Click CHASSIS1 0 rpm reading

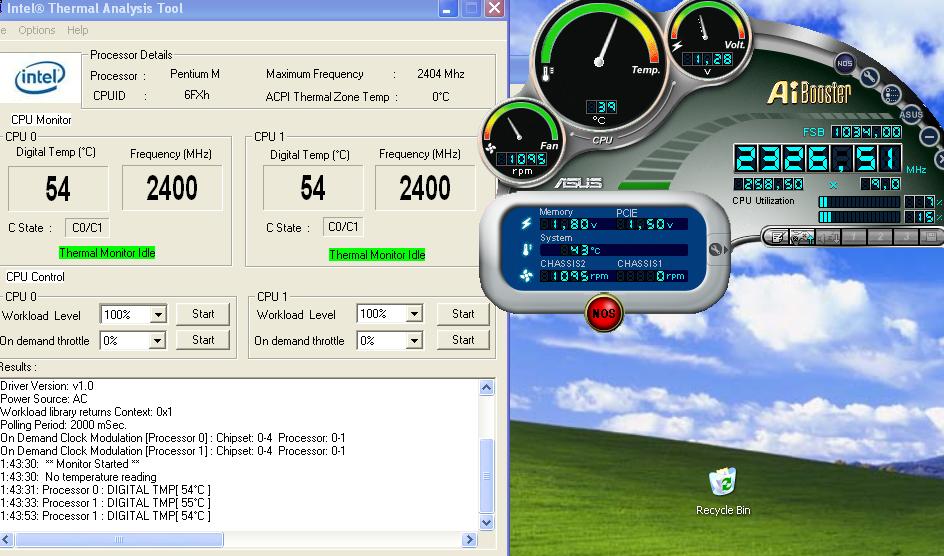click(651, 276)
